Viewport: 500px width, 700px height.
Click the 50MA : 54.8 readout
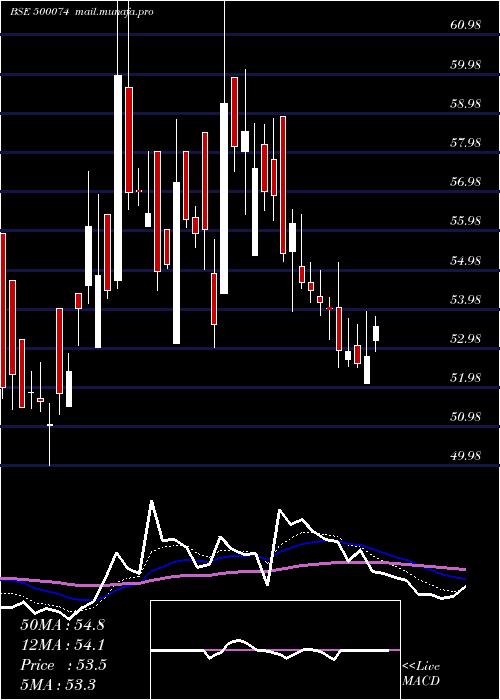pos(62,625)
